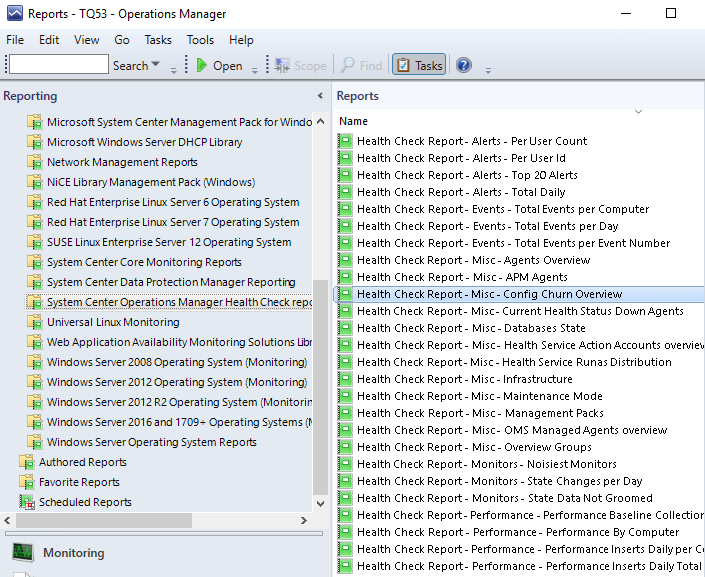Open toolbar options after Search button

(173, 69)
